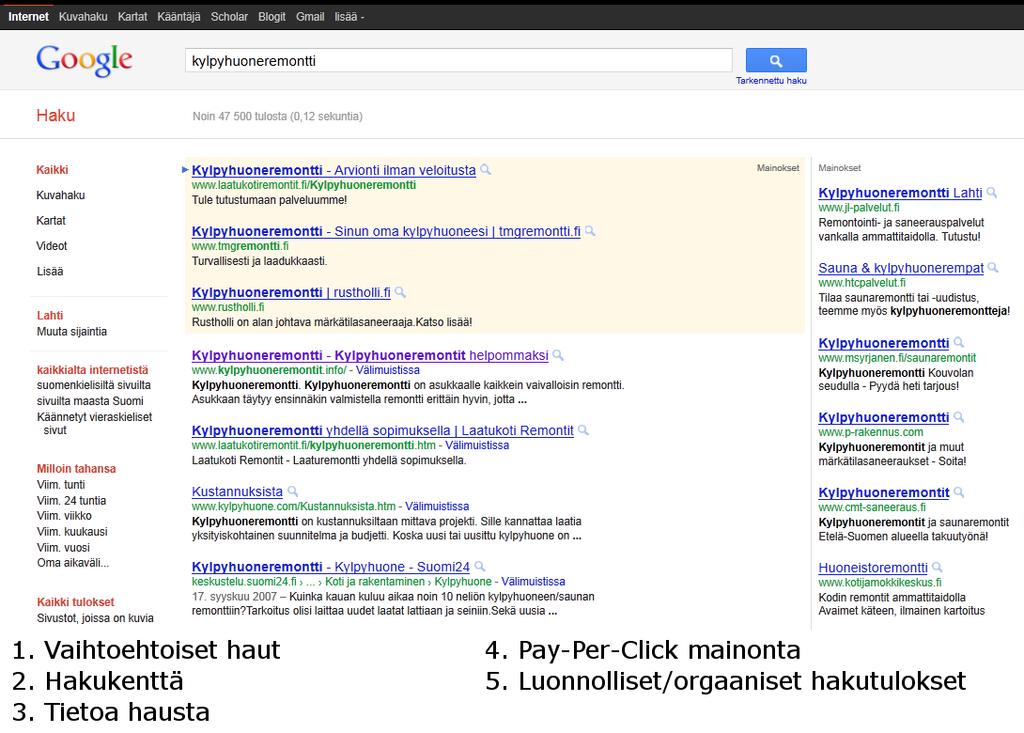The height and width of the screenshot is (733, 1024).
Task: Preview magnifier beside msyrjanen.fi Kylpyhuoneremontti ad
Action: click(x=959, y=342)
